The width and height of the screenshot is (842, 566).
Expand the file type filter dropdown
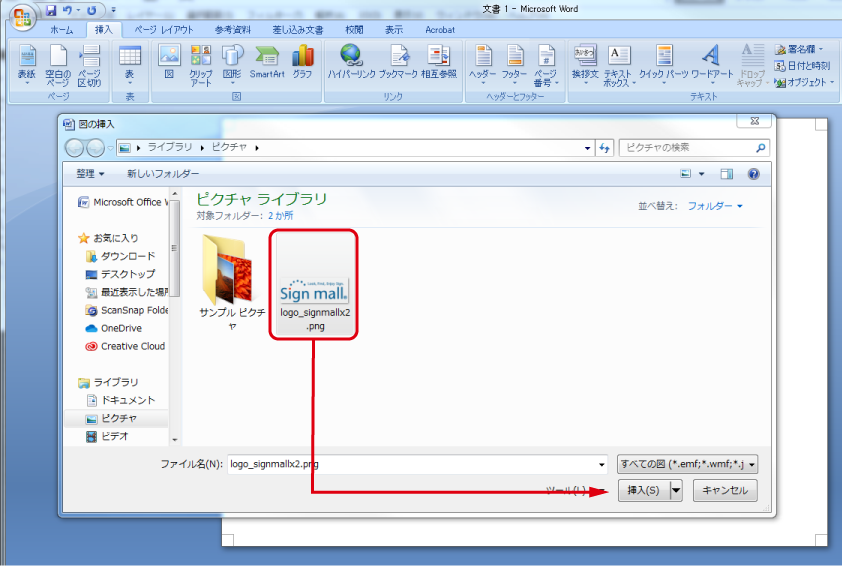coord(687,464)
